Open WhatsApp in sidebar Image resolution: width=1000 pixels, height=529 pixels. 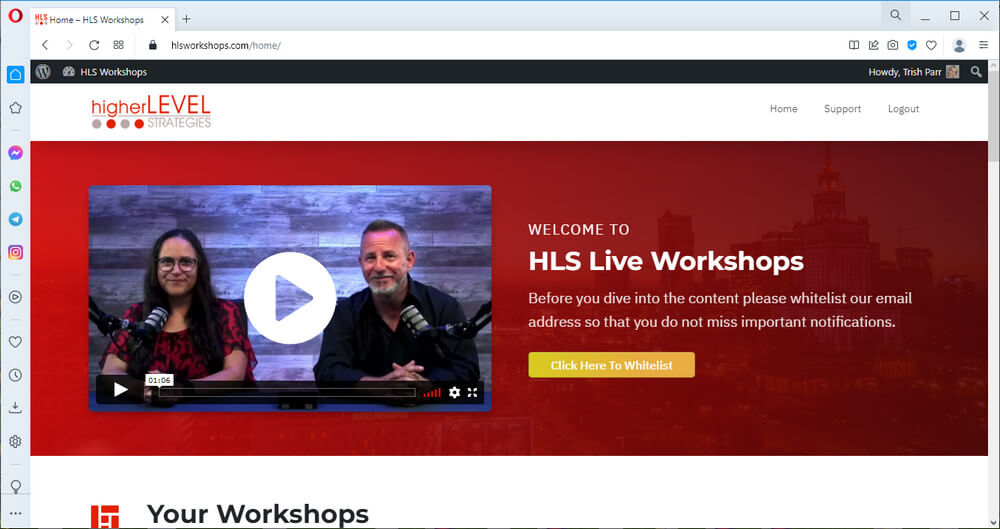click(x=15, y=186)
